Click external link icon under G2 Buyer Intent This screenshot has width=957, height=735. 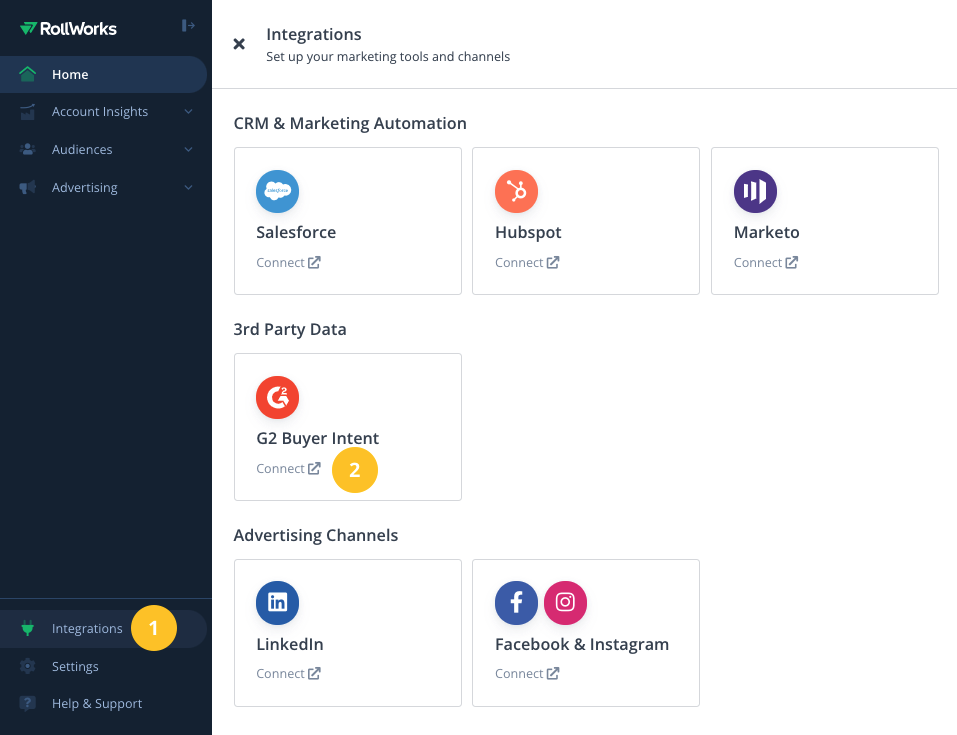314,468
